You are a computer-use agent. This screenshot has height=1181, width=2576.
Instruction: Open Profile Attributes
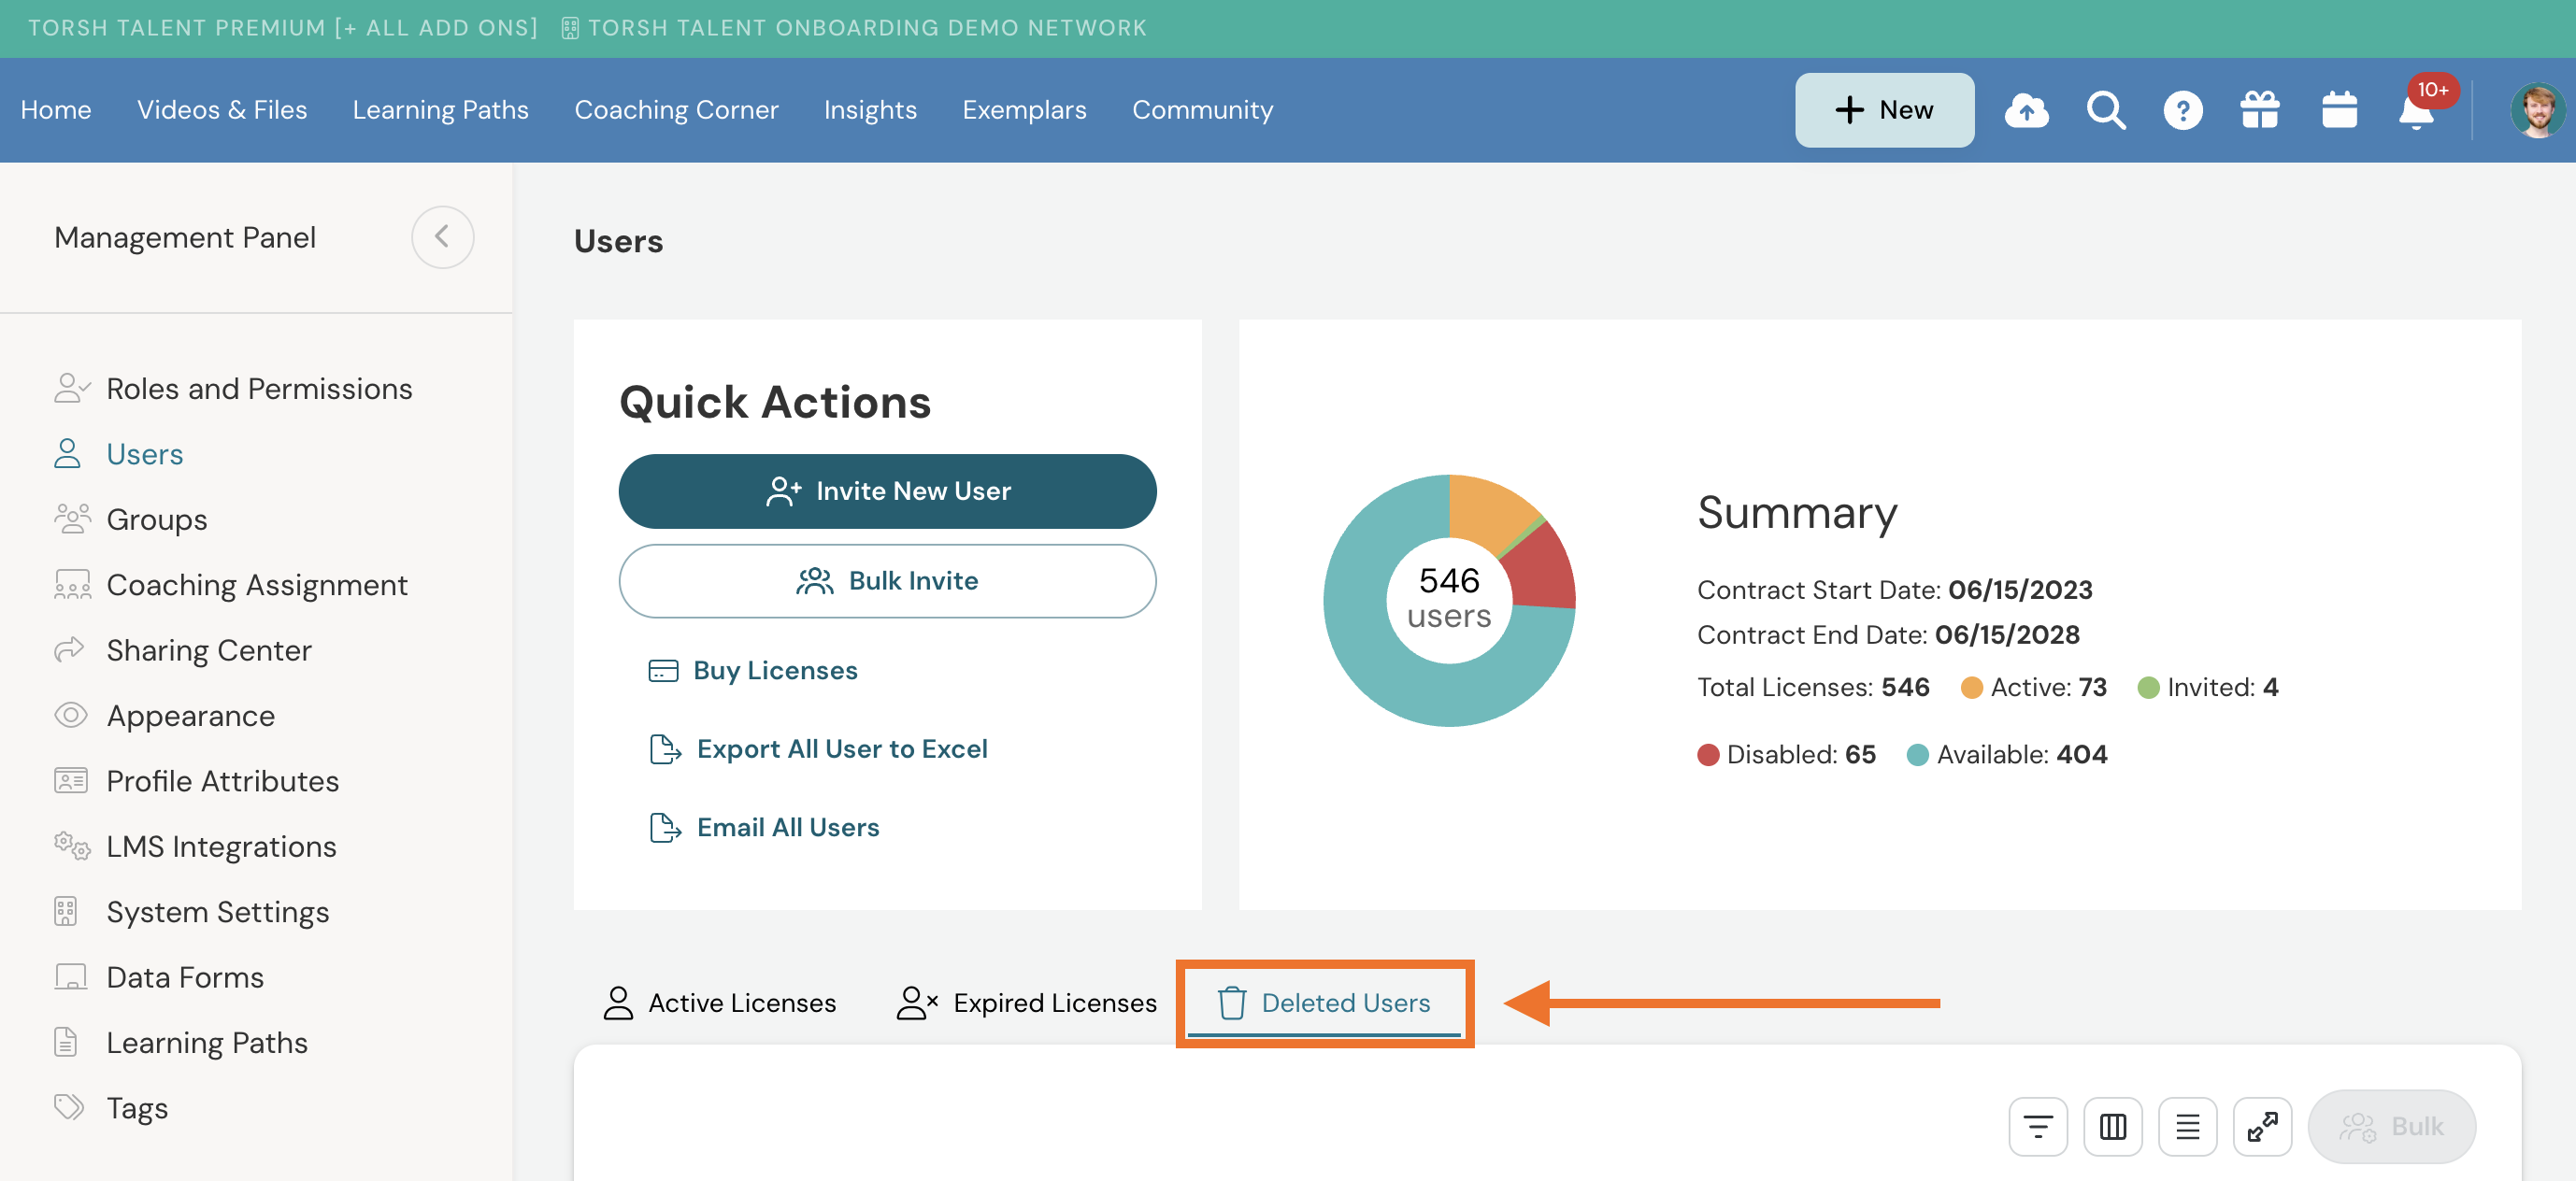222,780
